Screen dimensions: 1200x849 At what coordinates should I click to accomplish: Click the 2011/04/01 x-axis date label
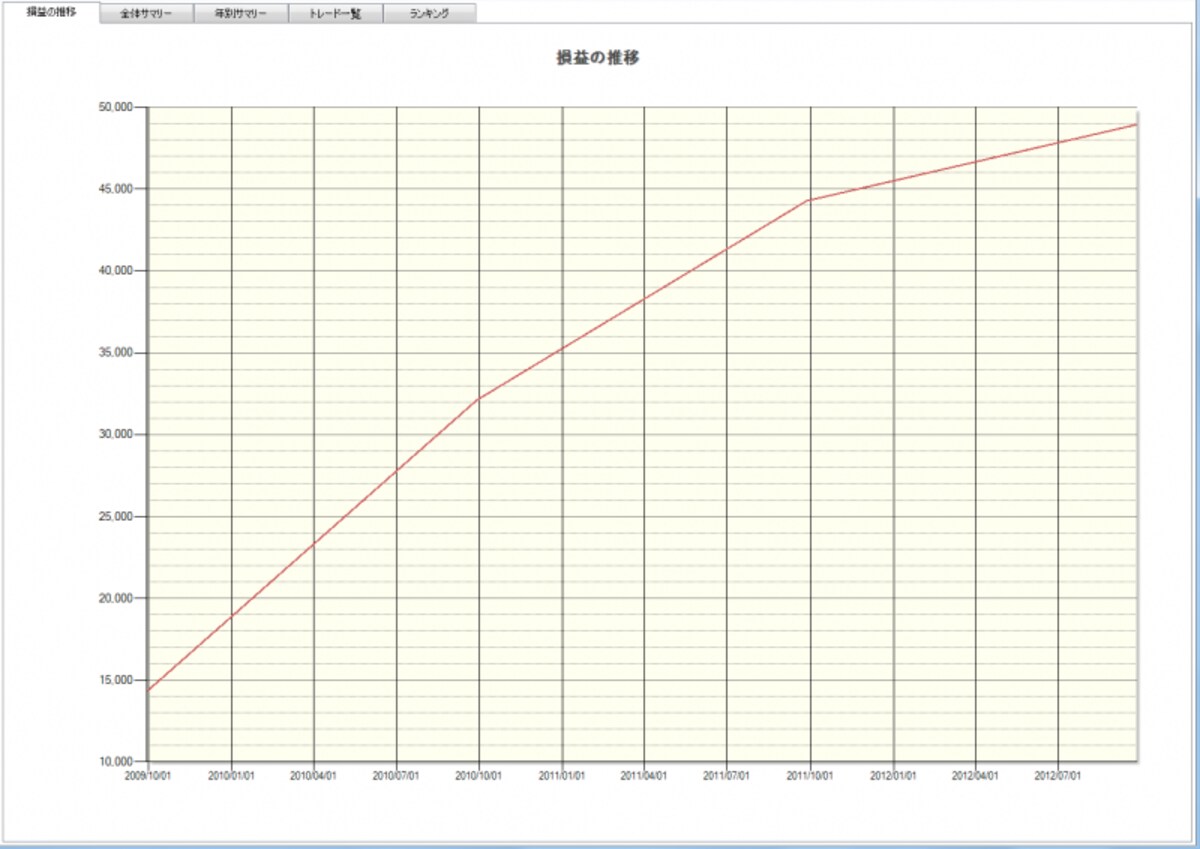[x=644, y=776]
